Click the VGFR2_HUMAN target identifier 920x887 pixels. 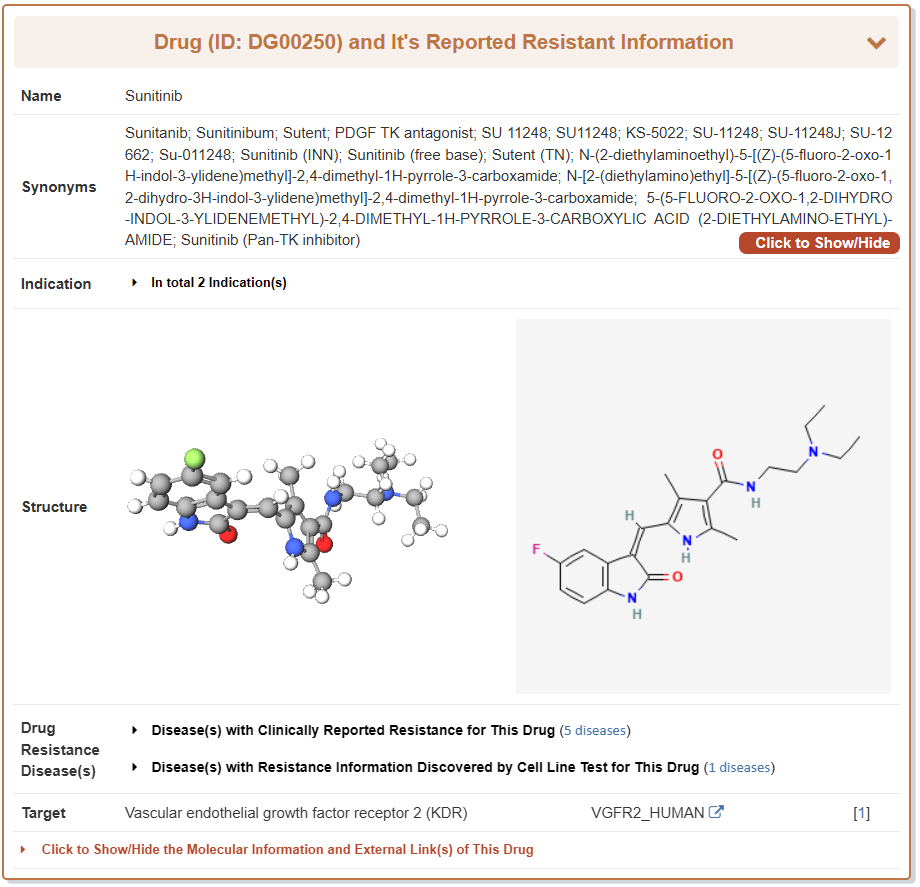coord(647,813)
